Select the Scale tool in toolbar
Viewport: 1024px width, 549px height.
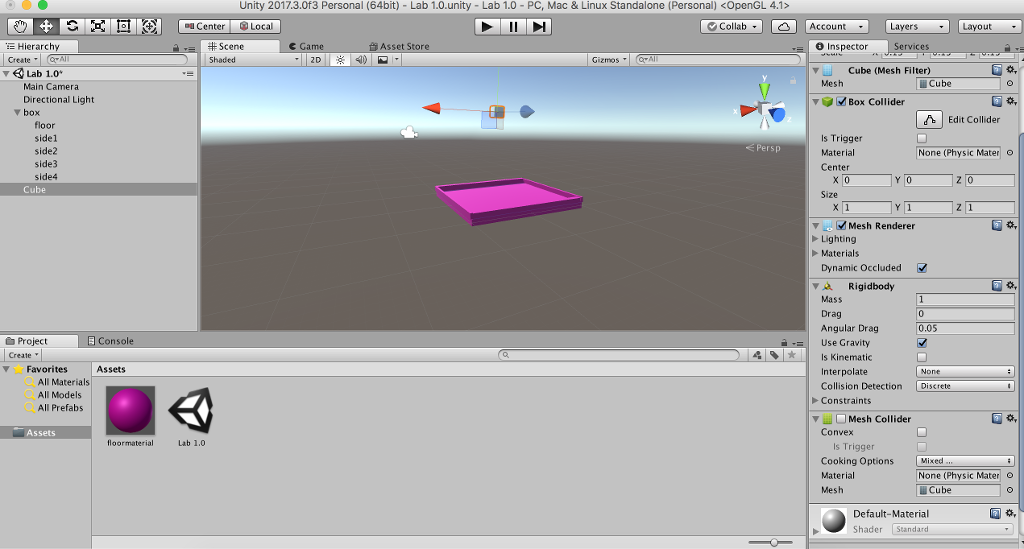98,26
